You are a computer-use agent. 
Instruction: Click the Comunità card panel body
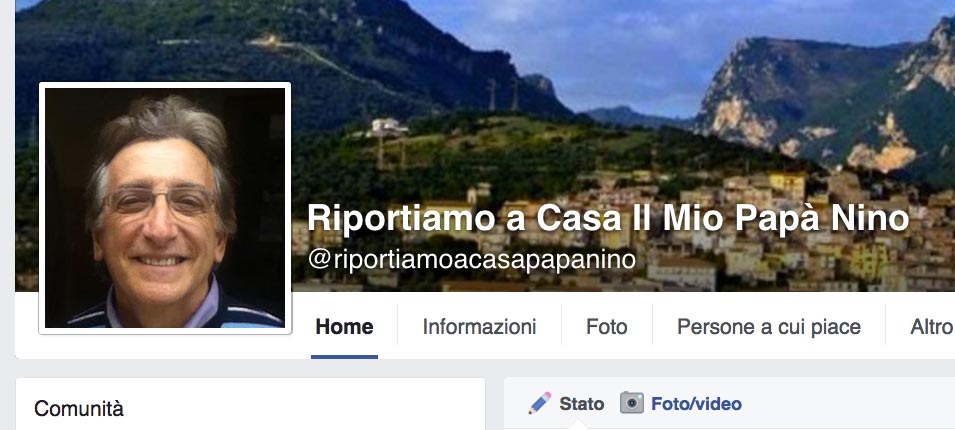pos(250,404)
